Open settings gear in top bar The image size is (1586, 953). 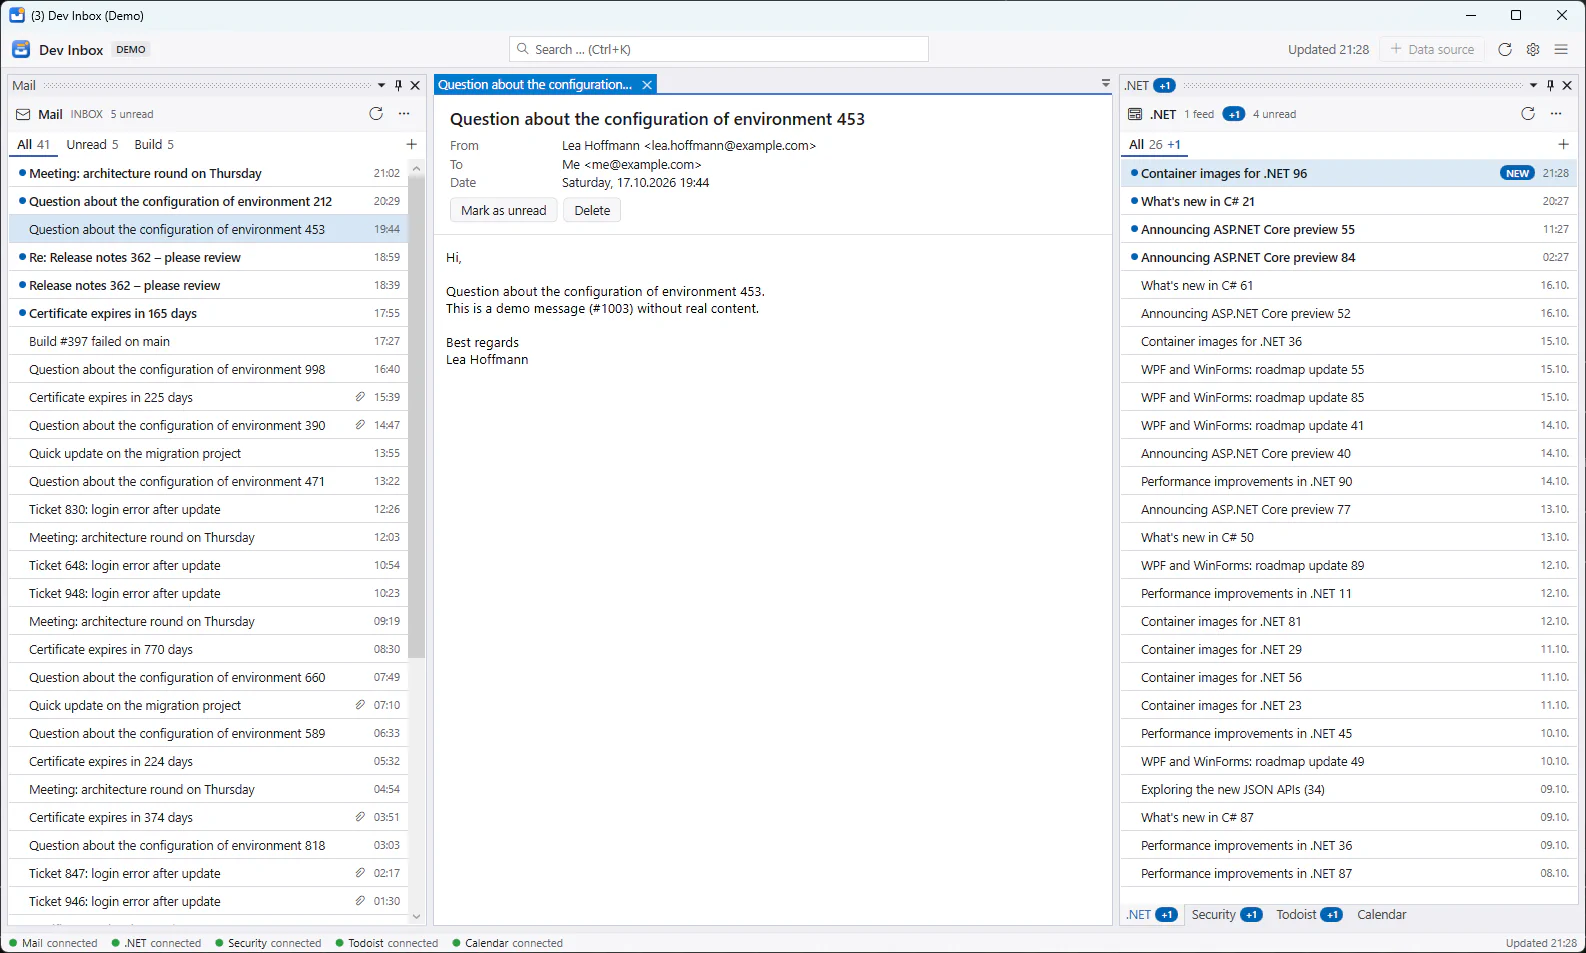(x=1533, y=49)
